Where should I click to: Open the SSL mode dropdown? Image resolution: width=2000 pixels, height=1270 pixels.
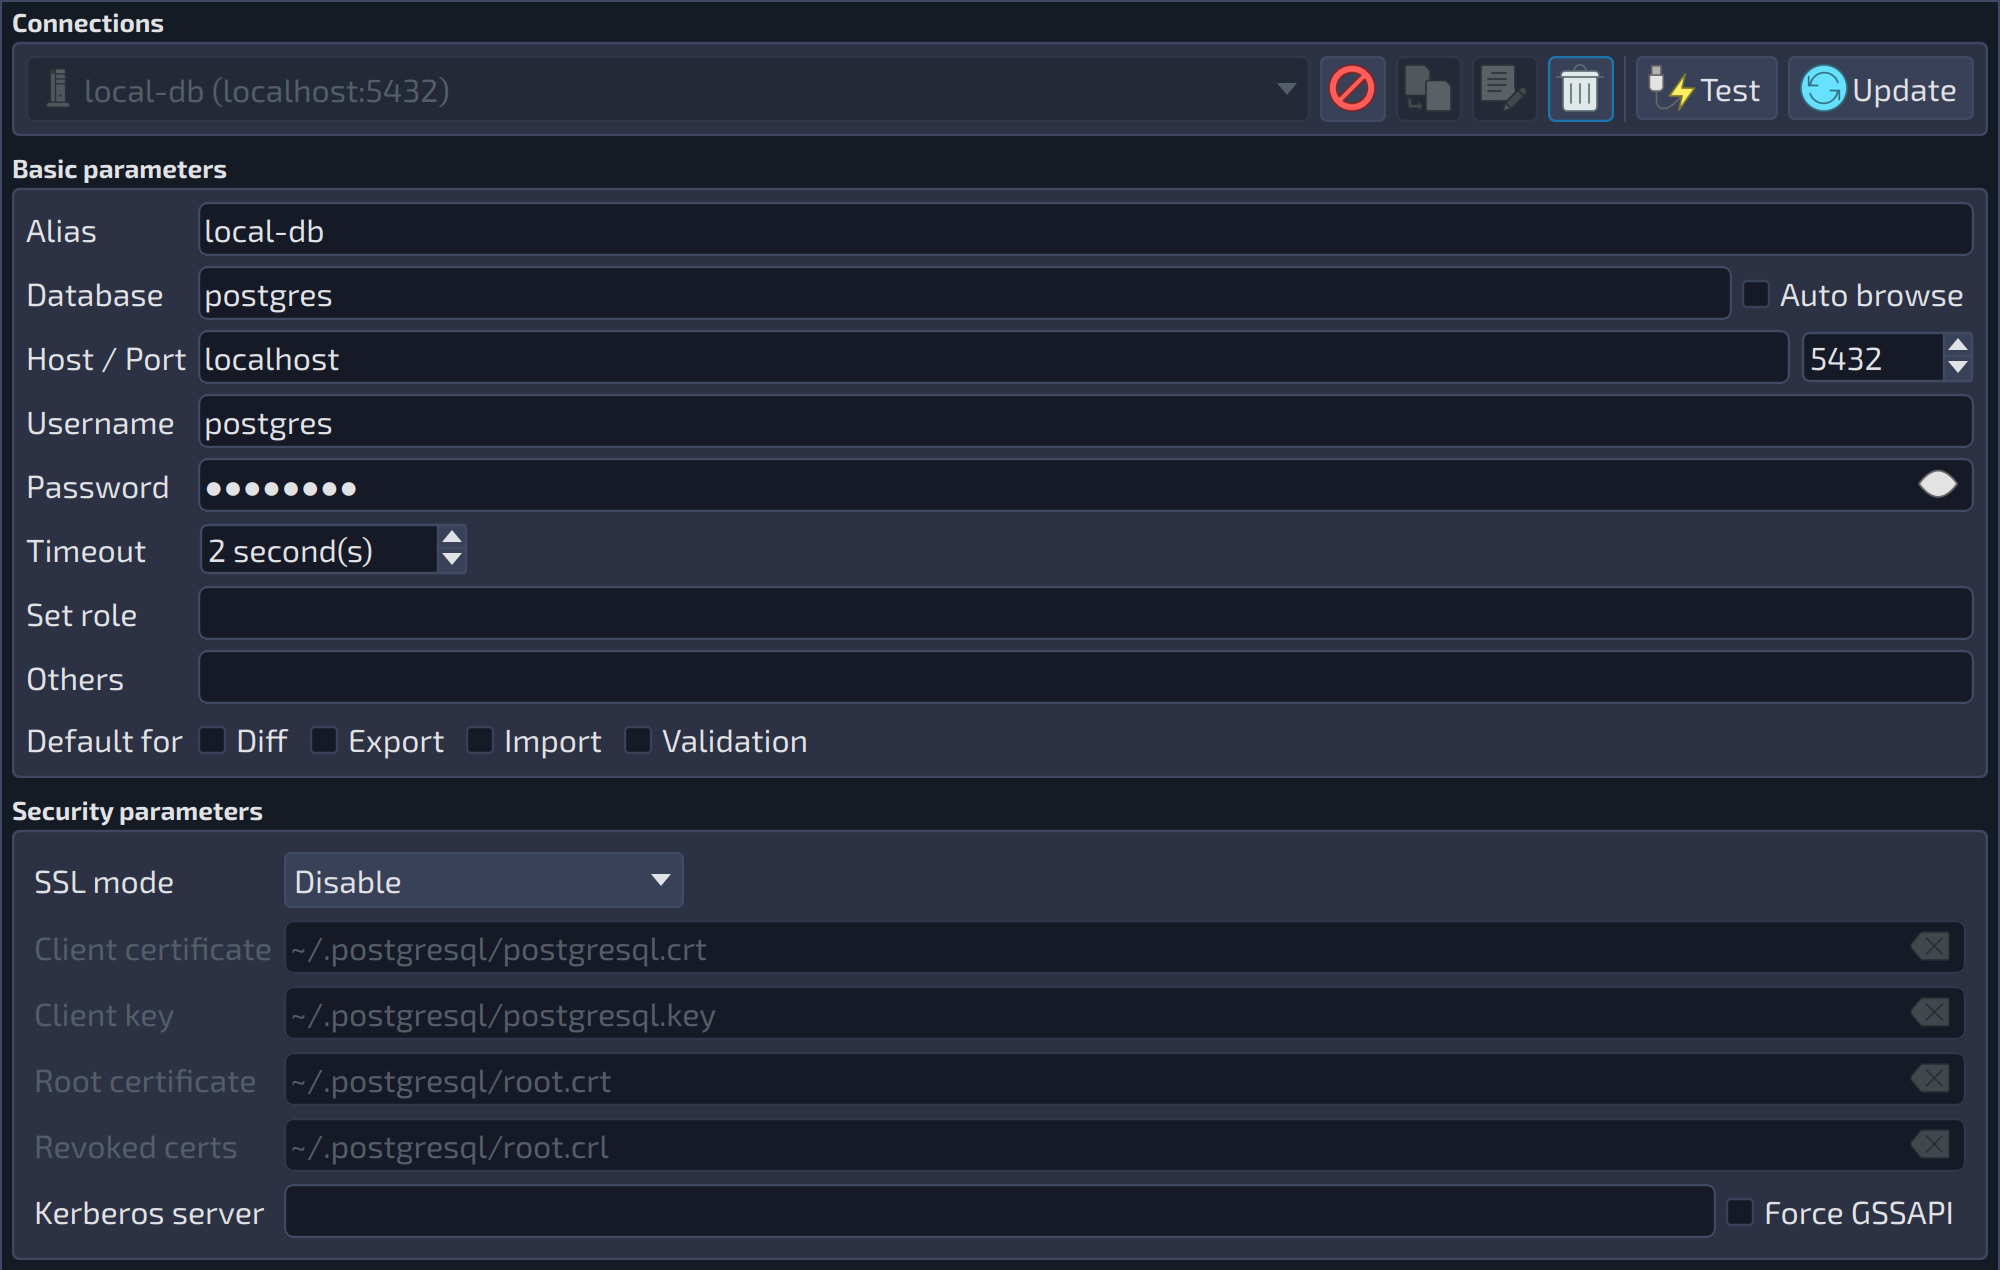484,881
